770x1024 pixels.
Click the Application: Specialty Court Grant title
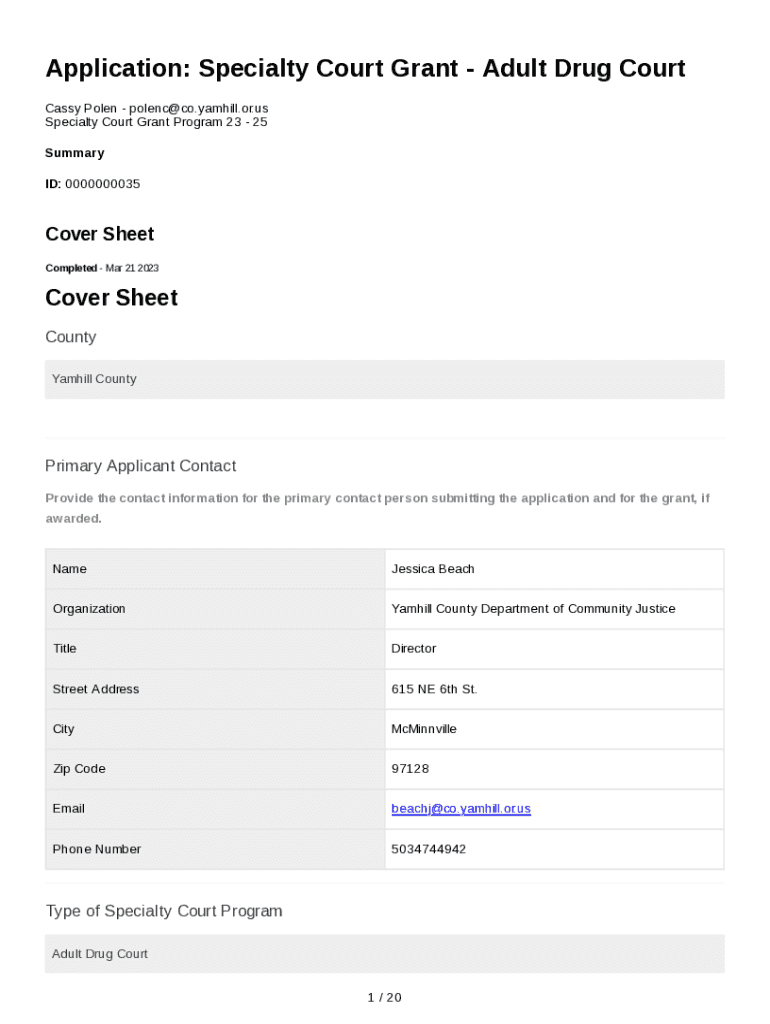click(365, 69)
